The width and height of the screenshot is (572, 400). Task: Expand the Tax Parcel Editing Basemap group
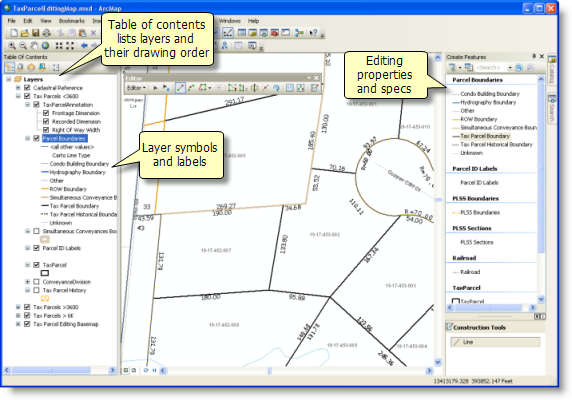pyautogui.click(x=18, y=324)
